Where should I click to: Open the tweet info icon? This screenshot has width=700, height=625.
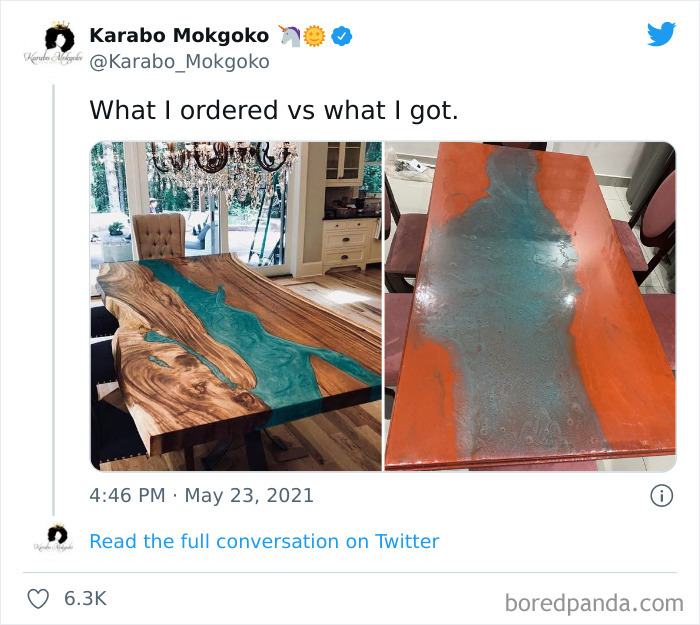pyautogui.click(x=661, y=495)
